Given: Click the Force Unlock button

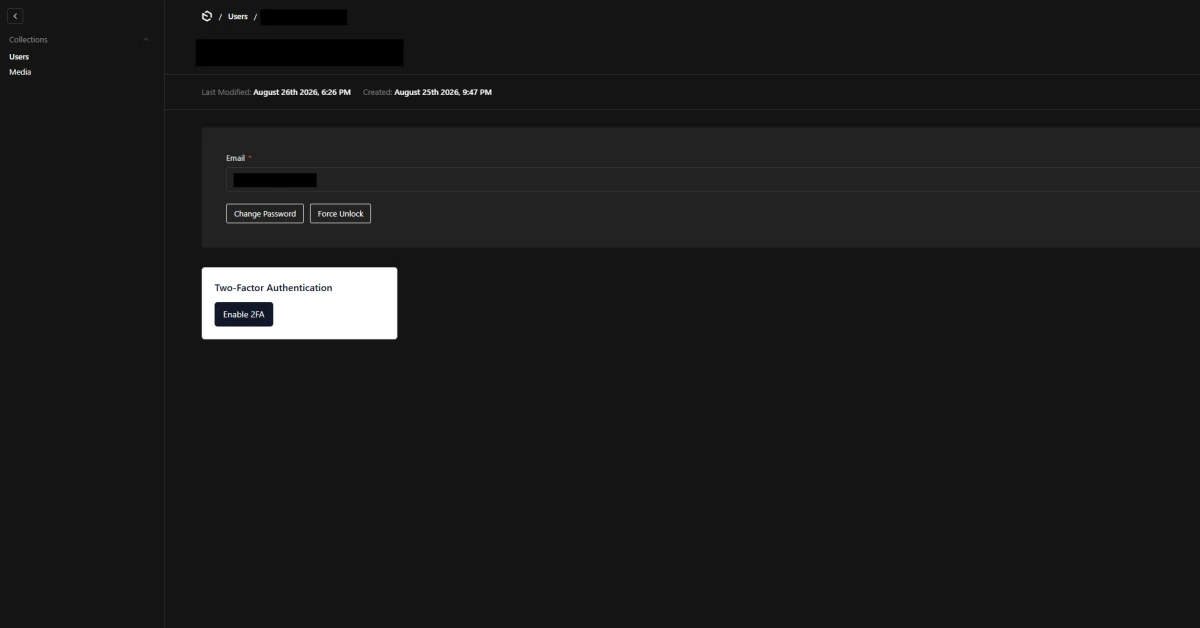Looking at the screenshot, I should (340, 214).
